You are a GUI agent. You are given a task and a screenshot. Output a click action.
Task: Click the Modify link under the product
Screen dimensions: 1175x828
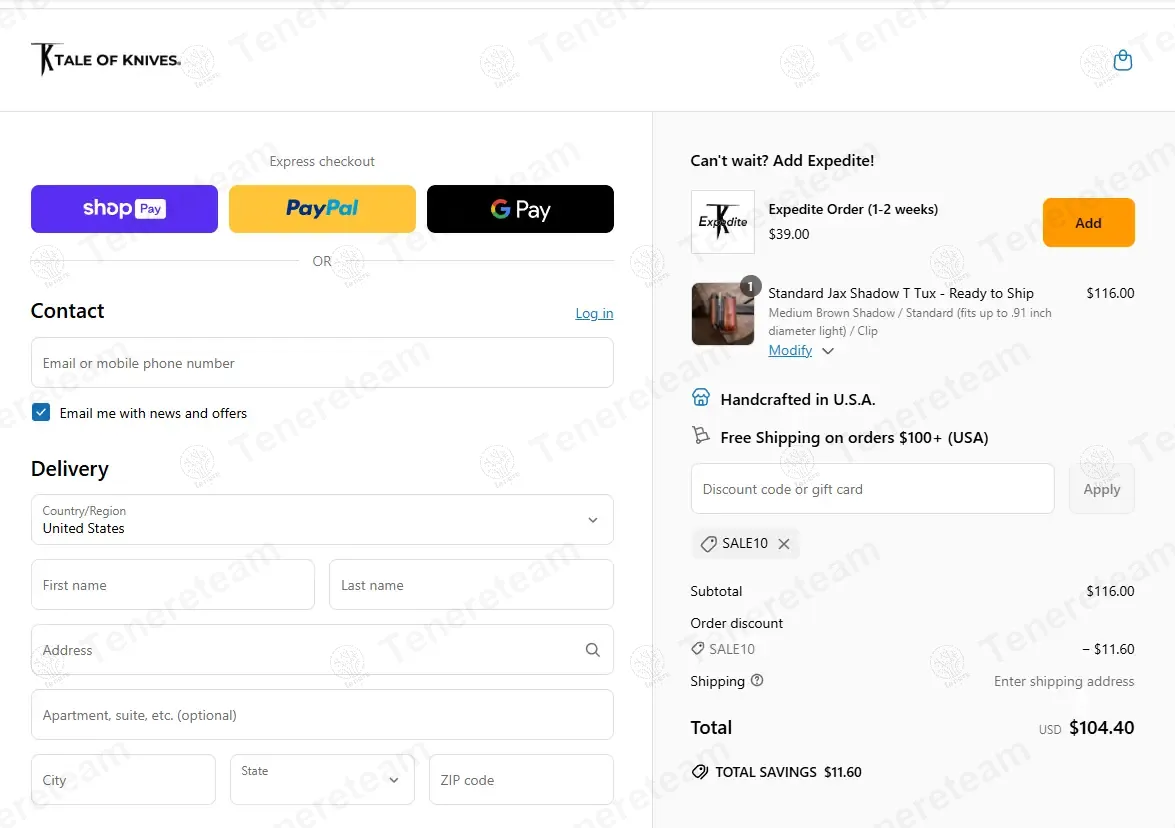[790, 350]
